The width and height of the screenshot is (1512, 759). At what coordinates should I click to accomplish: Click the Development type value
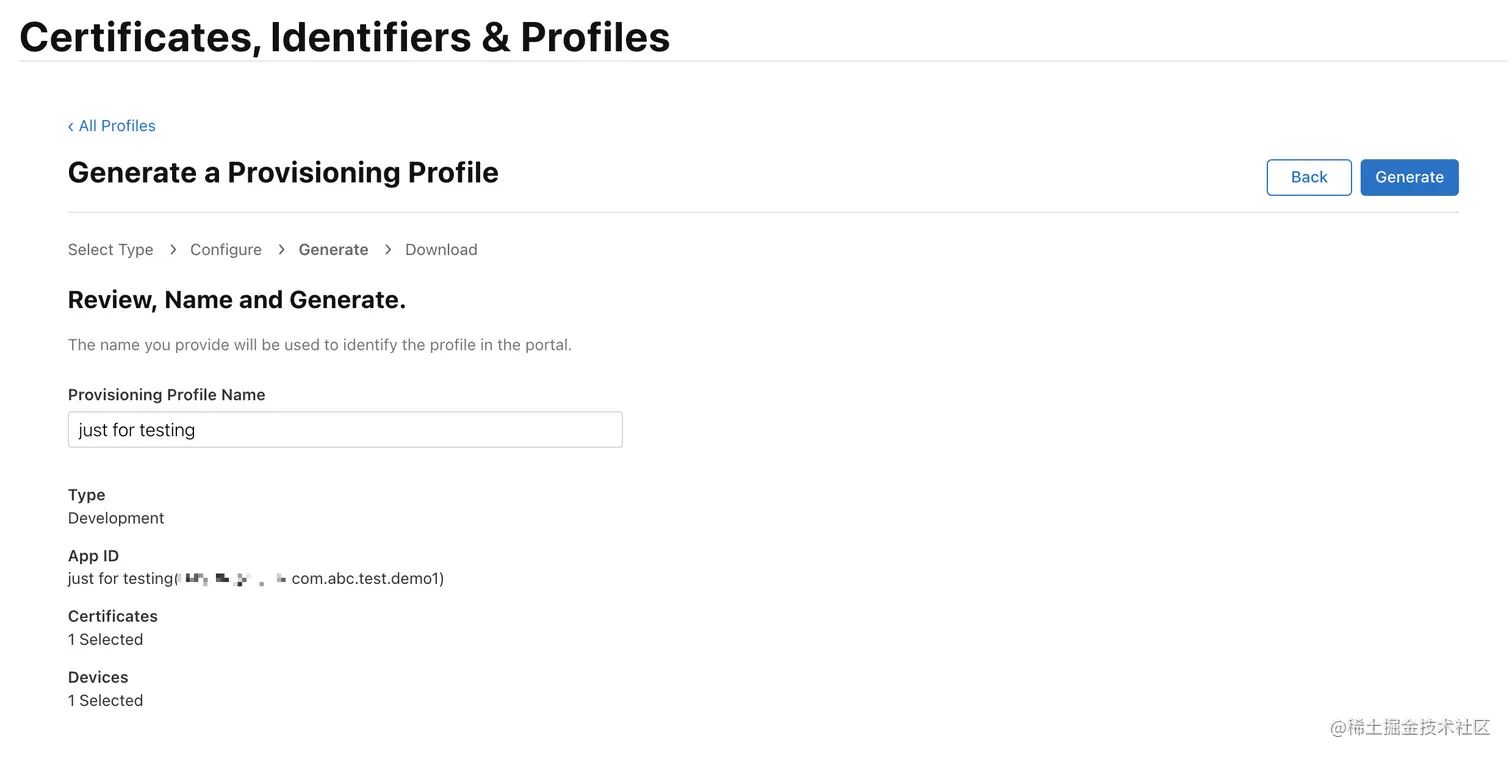click(x=116, y=518)
